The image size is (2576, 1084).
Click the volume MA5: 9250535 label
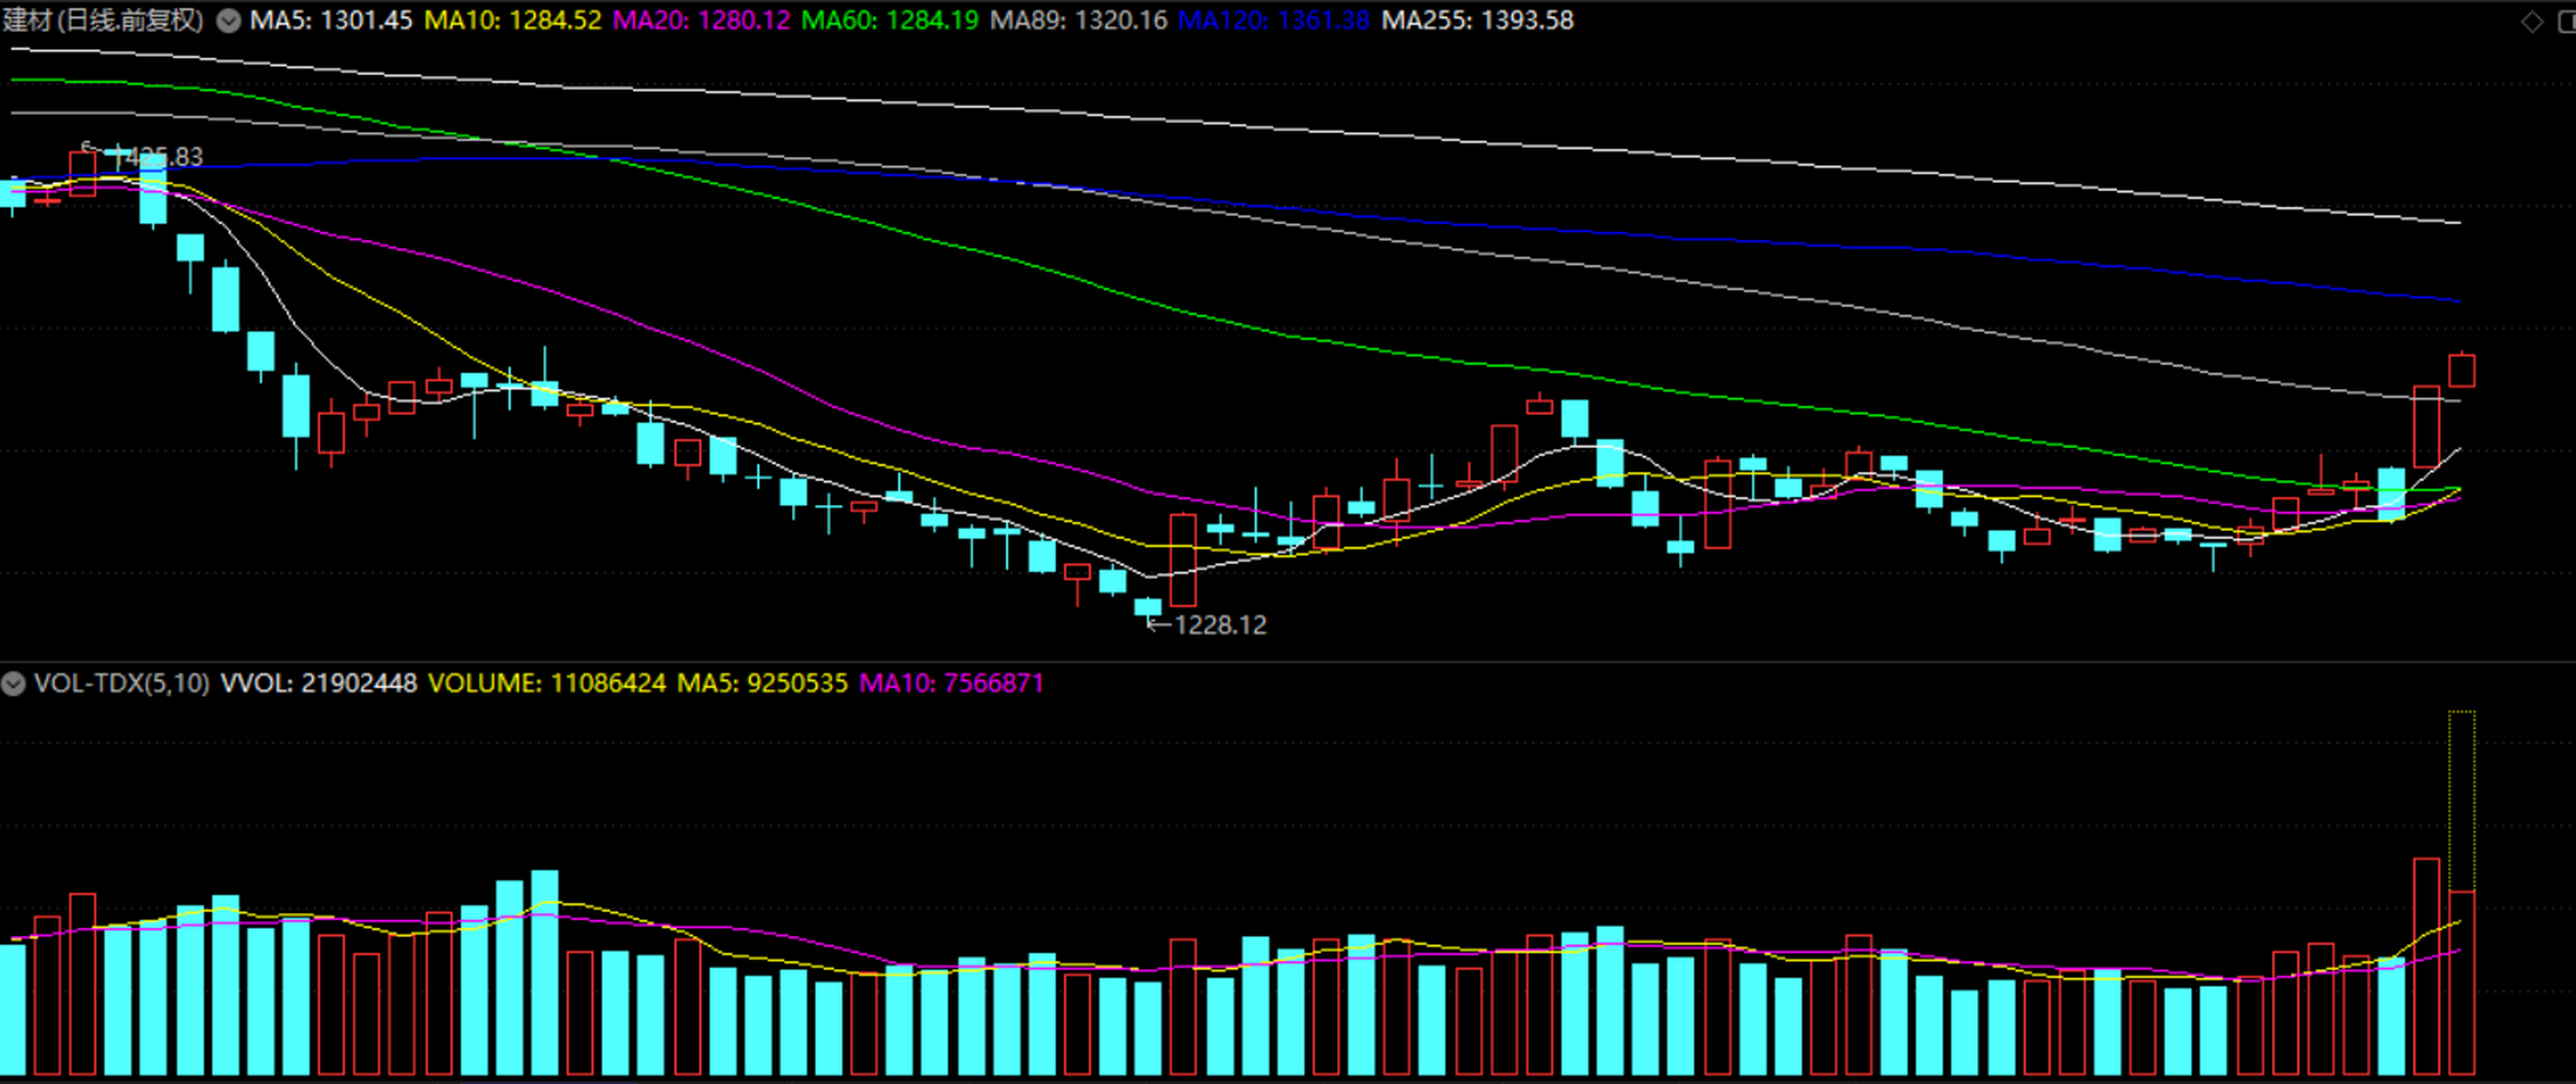pyautogui.click(x=762, y=683)
